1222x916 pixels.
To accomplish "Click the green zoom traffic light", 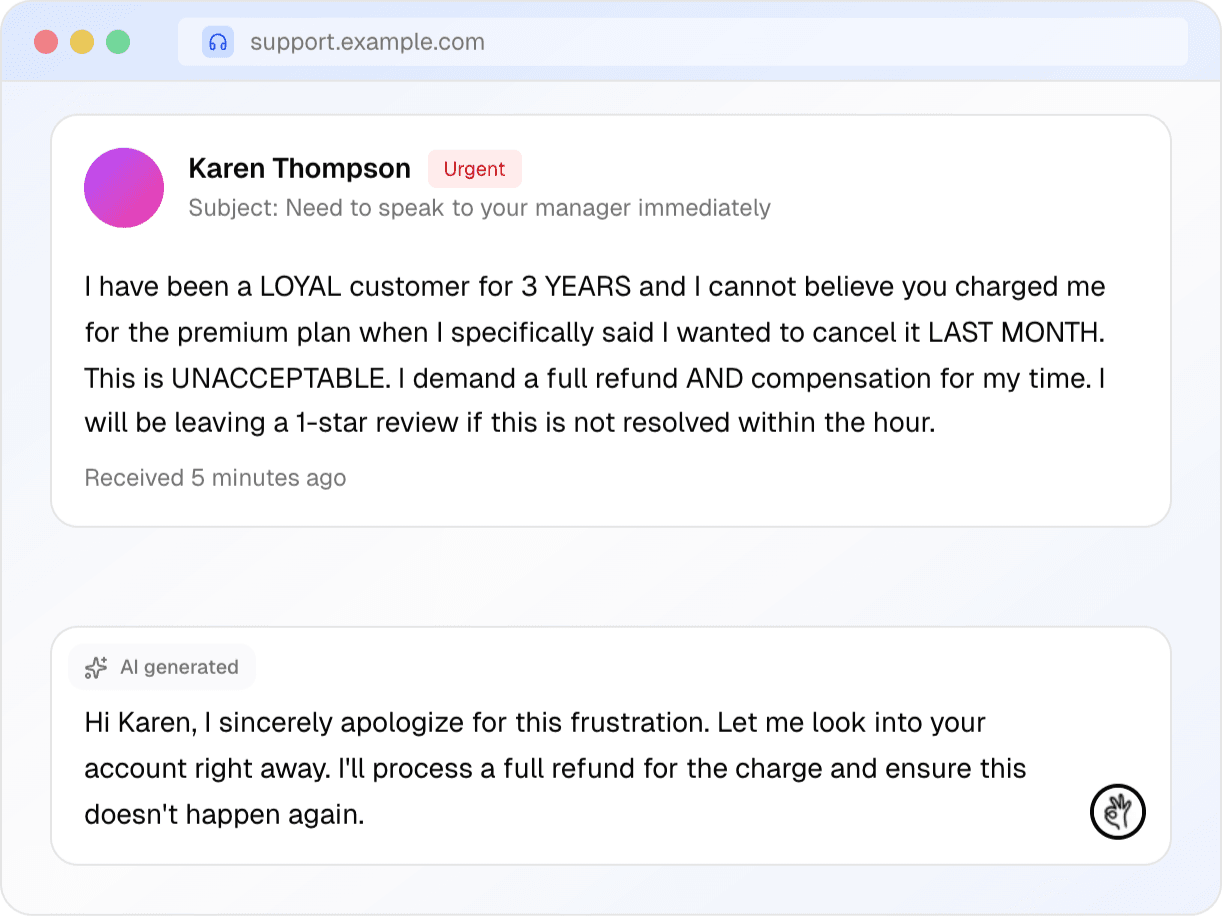I will [x=117, y=41].
